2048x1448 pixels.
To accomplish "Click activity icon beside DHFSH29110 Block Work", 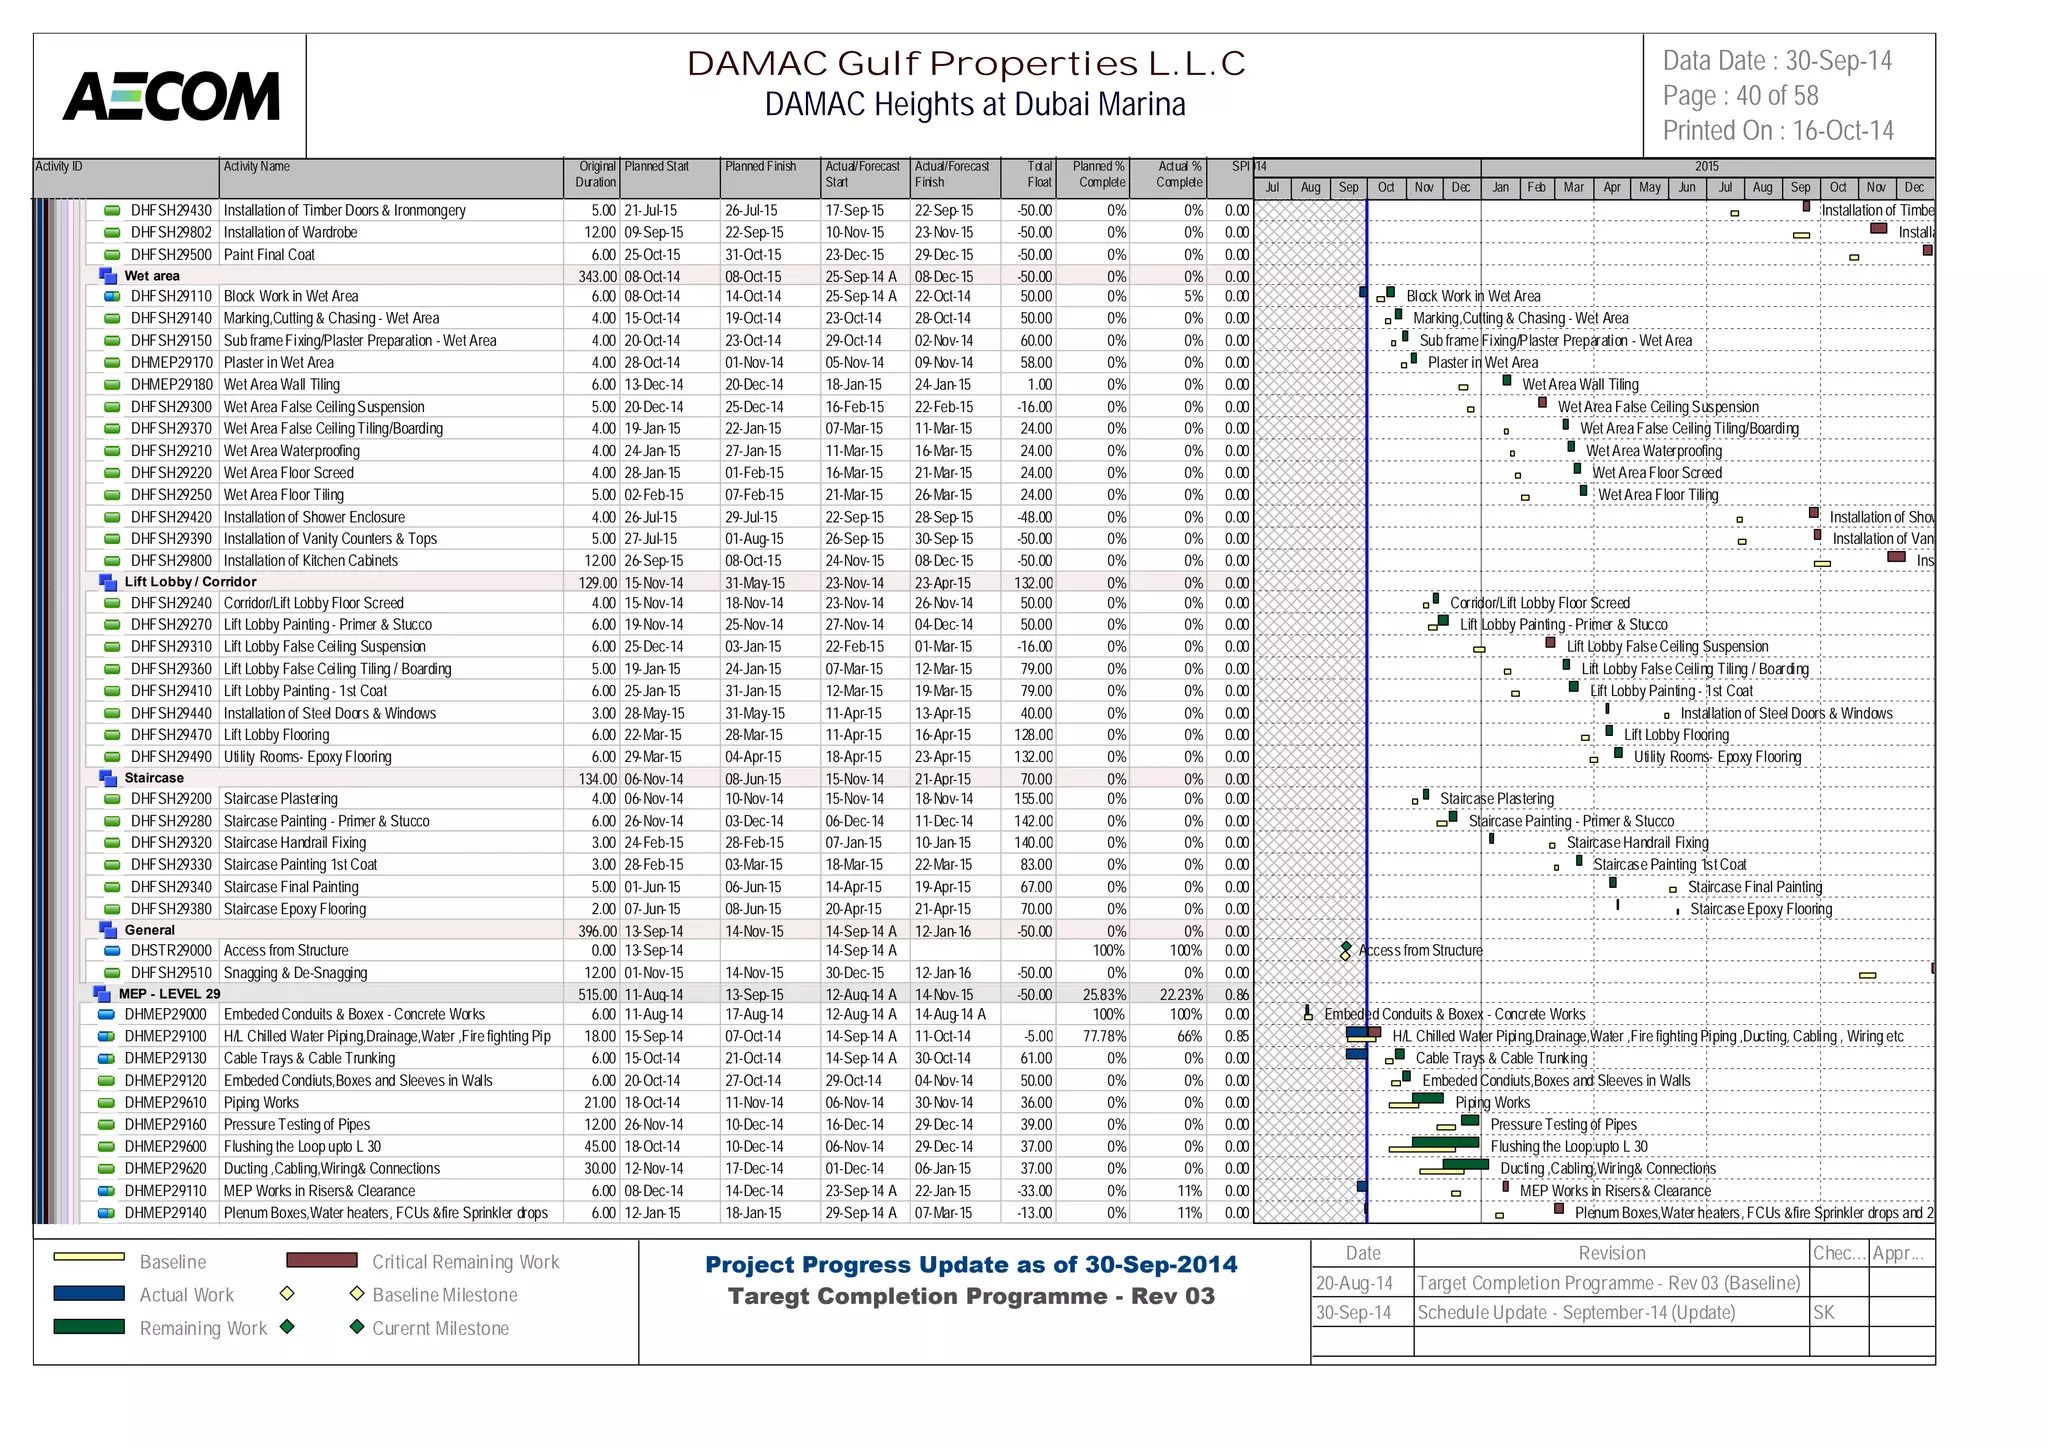I will point(113,297).
